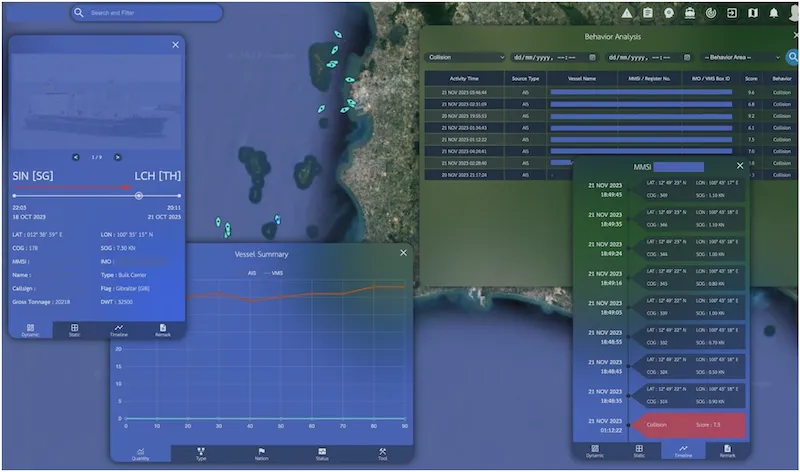Click the vessel photo thumbnail
800x472 pixels.
coord(96,101)
